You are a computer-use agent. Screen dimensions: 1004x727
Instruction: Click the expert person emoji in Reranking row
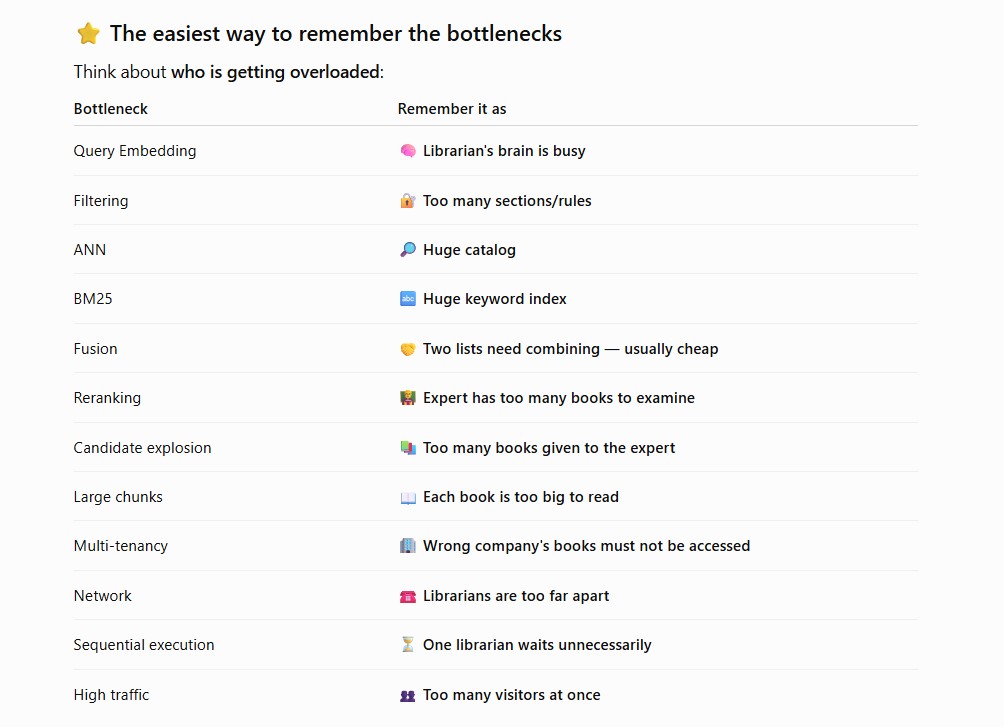(408, 398)
